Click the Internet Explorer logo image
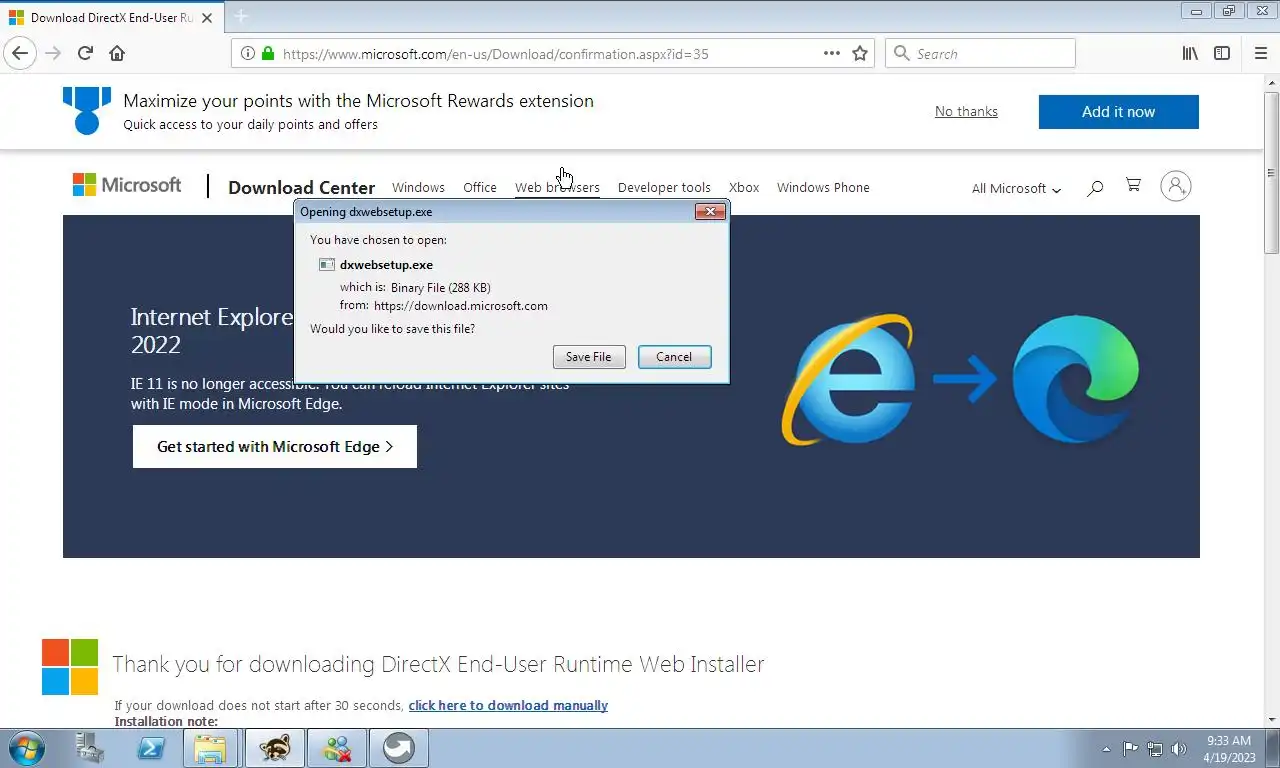 click(848, 380)
